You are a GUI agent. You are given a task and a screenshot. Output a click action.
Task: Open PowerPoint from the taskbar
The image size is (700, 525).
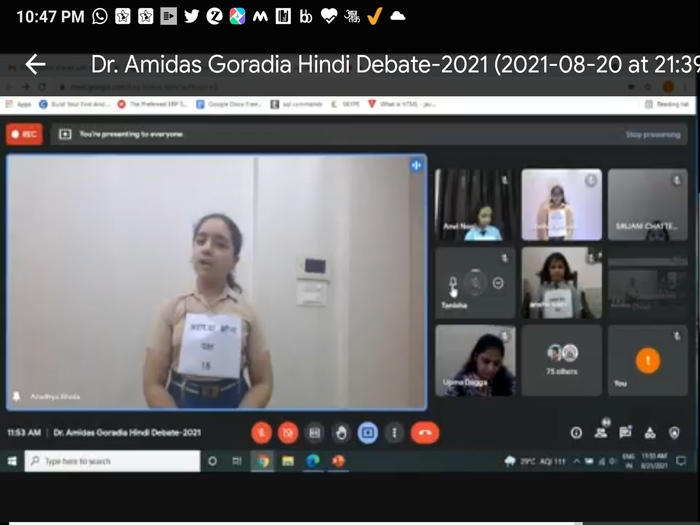[x=338, y=461]
